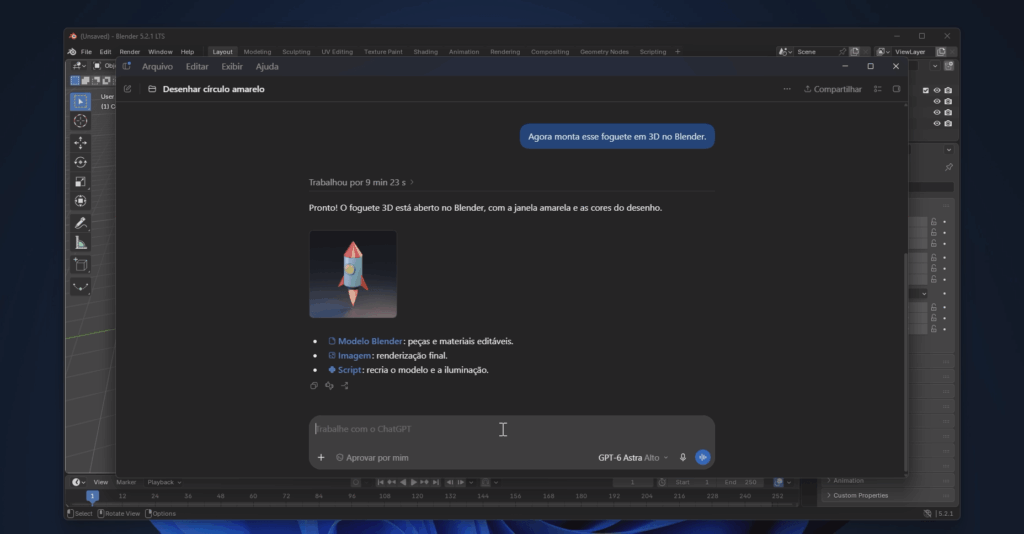The image size is (1024, 534).
Task: Toggle visibility eye on first outliner row
Action: (x=936, y=90)
